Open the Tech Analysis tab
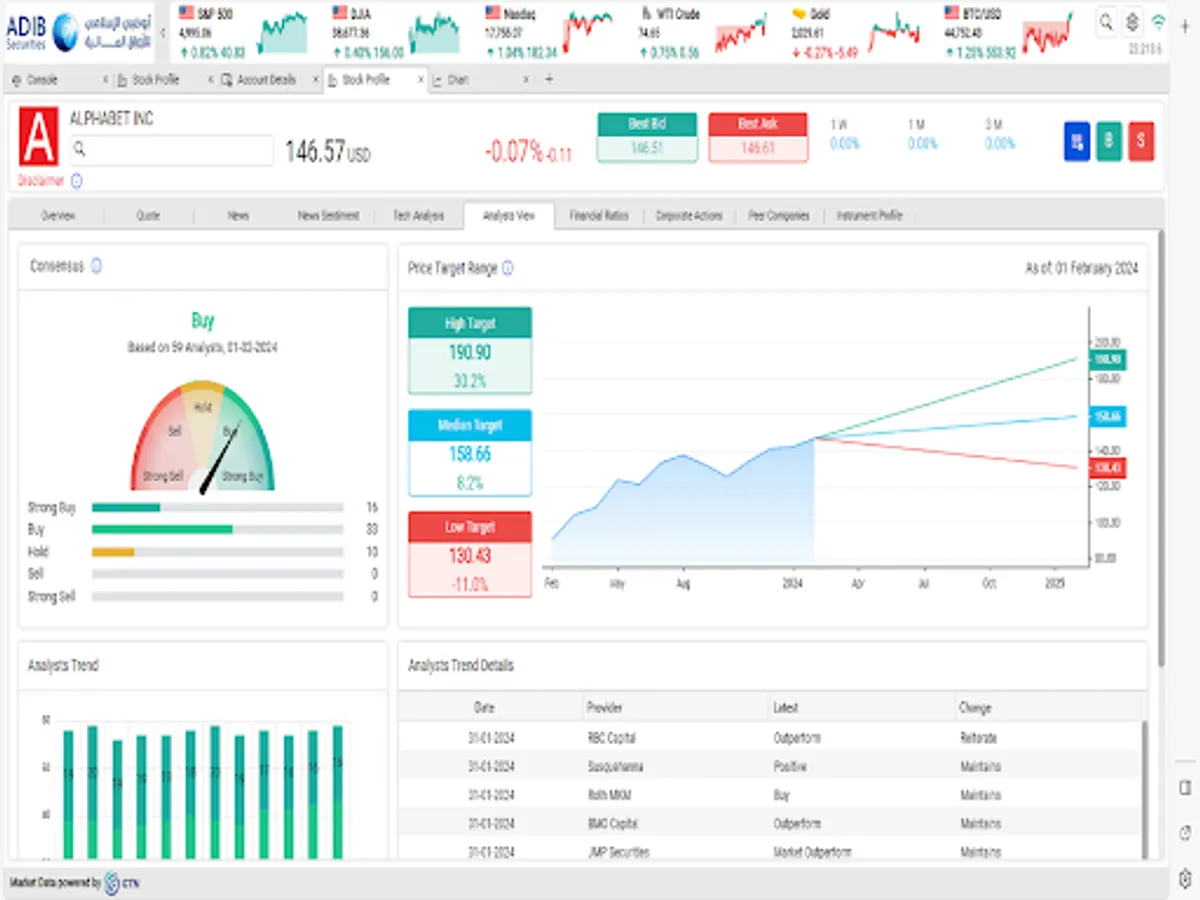Image resolution: width=1200 pixels, height=900 pixels. [418, 215]
